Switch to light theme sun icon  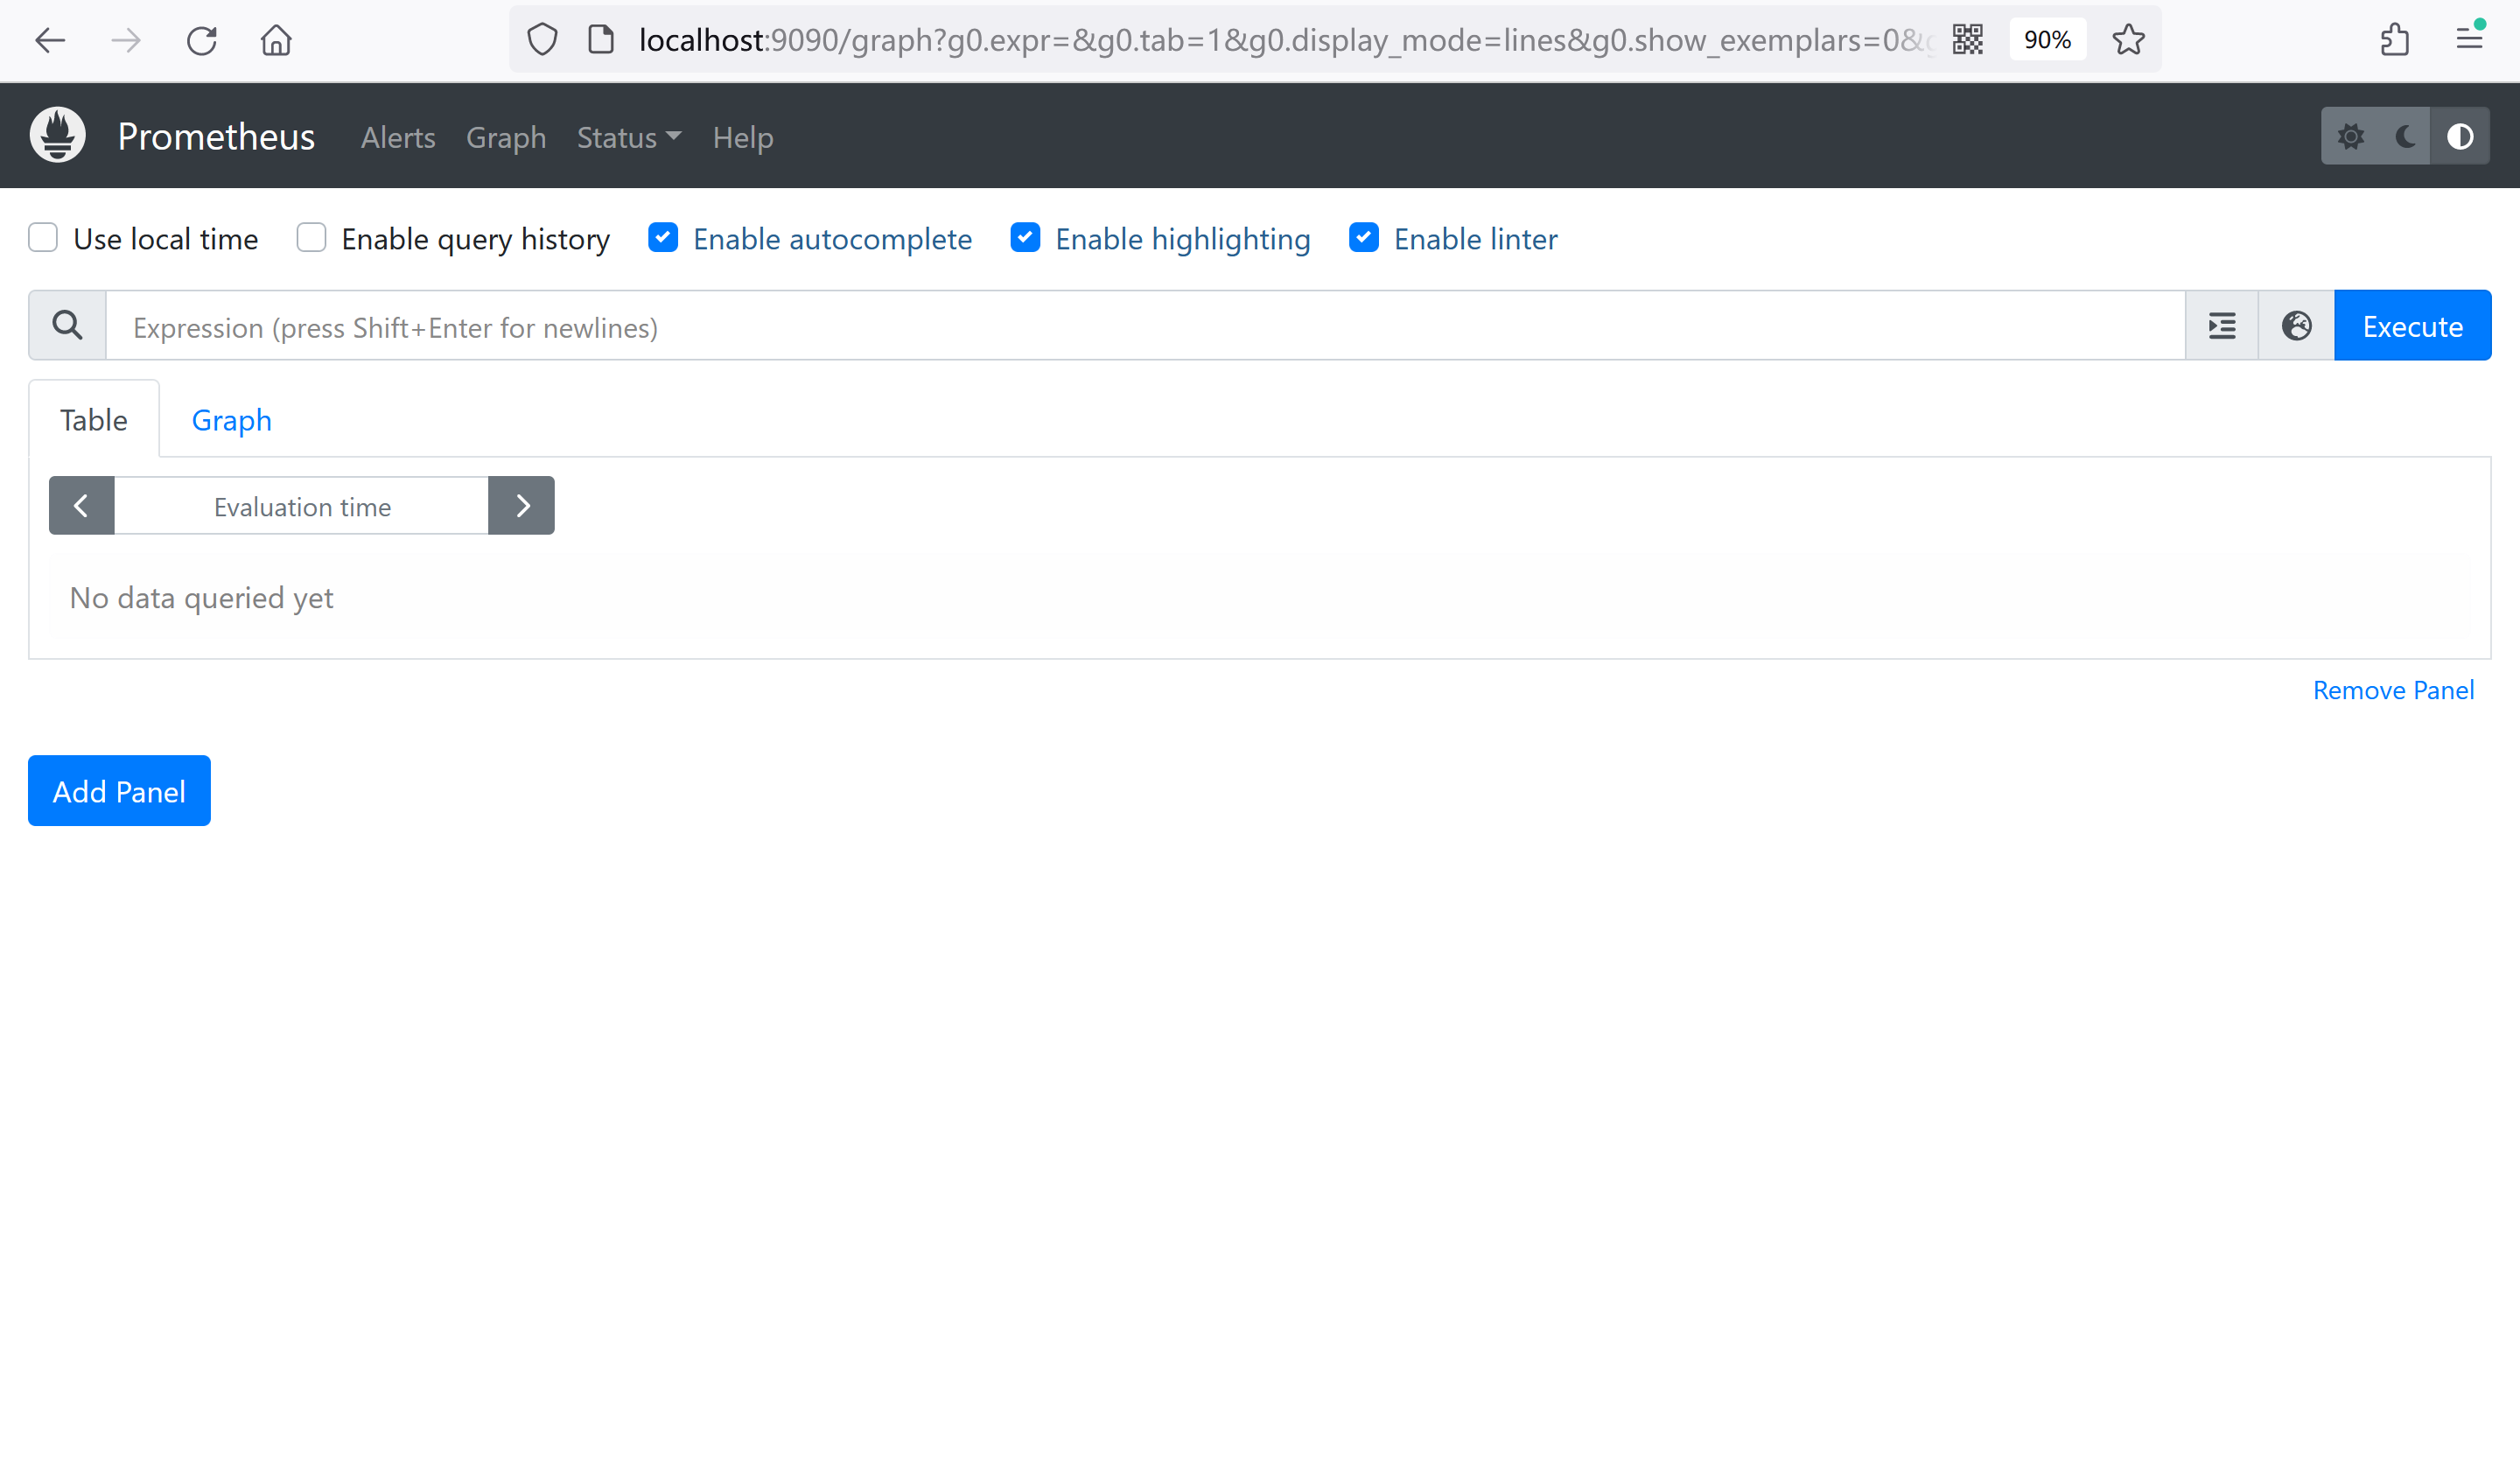click(2350, 136)
